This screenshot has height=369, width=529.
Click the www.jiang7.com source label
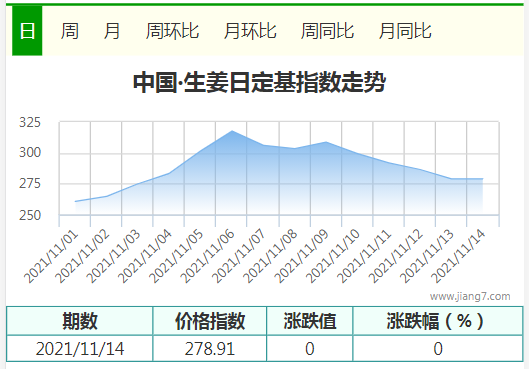tap(470, 296)
